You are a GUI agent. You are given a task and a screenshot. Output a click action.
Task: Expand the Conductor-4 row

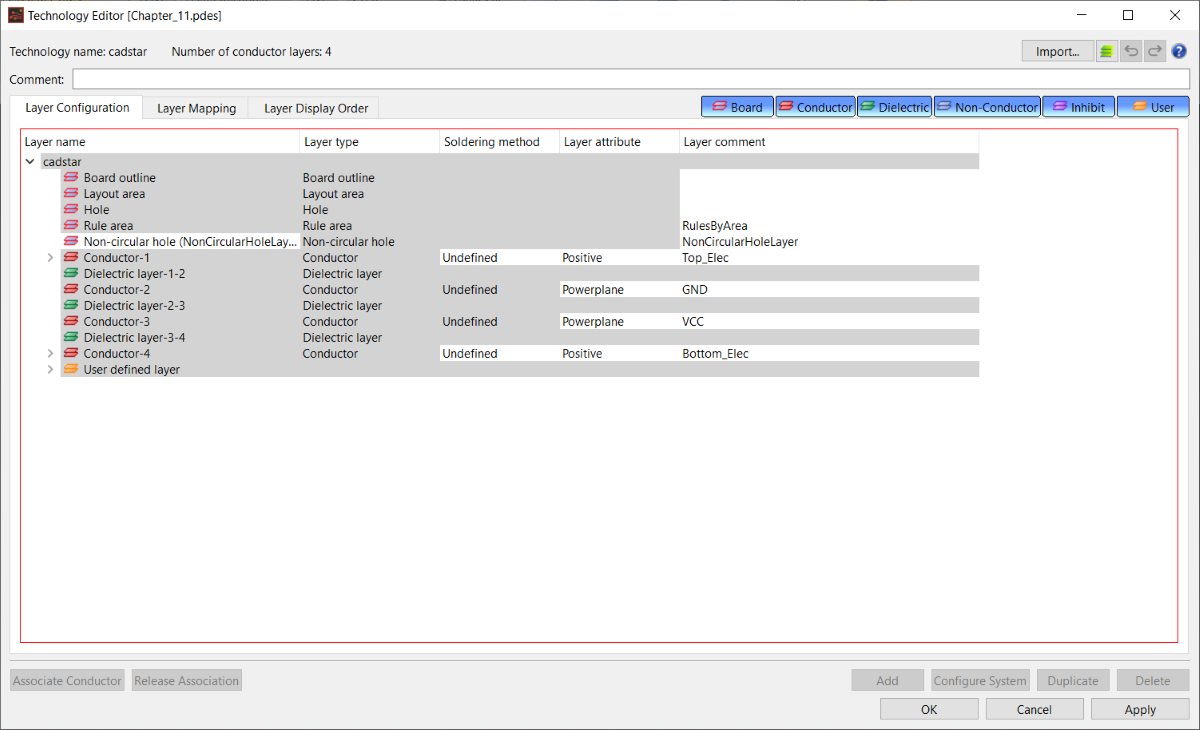(50, 354)
